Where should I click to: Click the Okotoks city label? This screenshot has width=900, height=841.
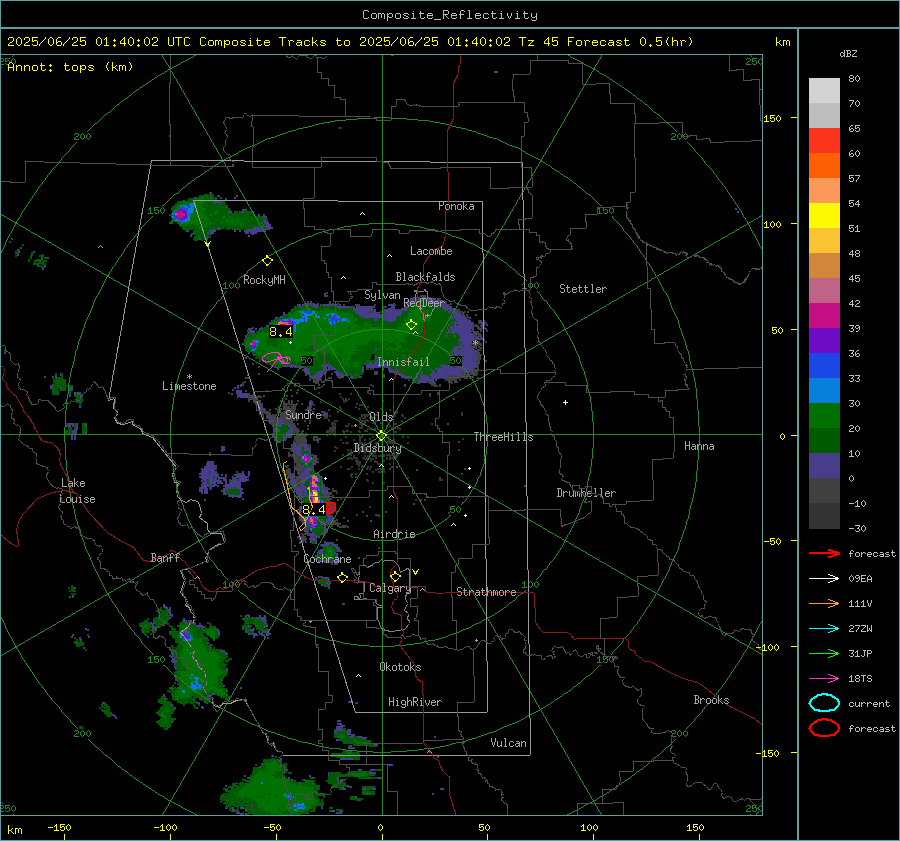point(400,667)
